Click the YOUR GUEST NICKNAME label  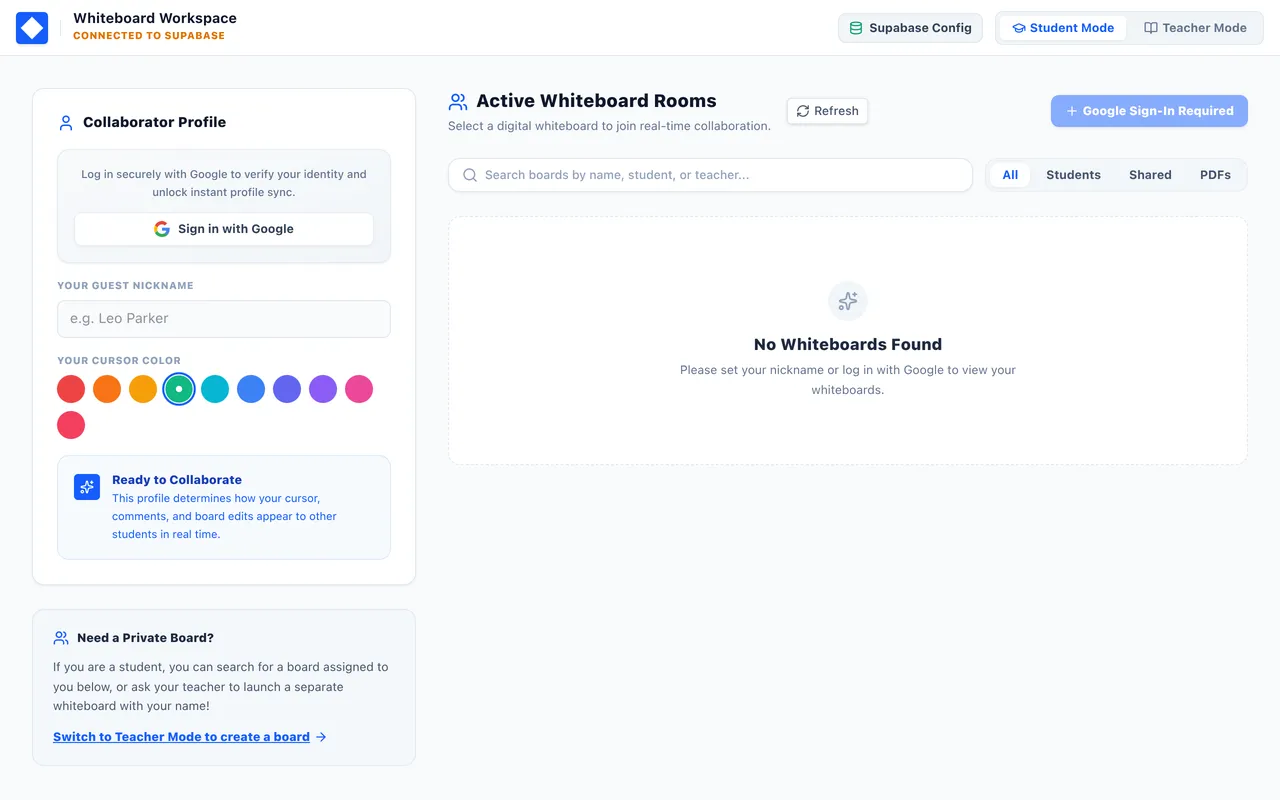tap(125, 286)
